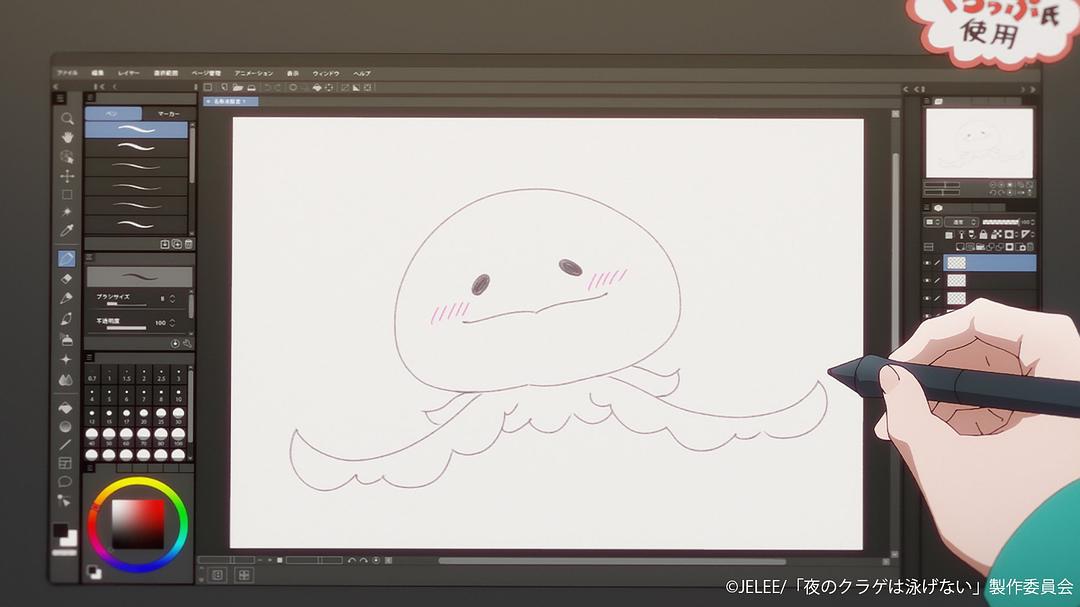Toggle visibility eye of the third layer
The height and width of the screenshot is (607, 1080).
point(927,298)
